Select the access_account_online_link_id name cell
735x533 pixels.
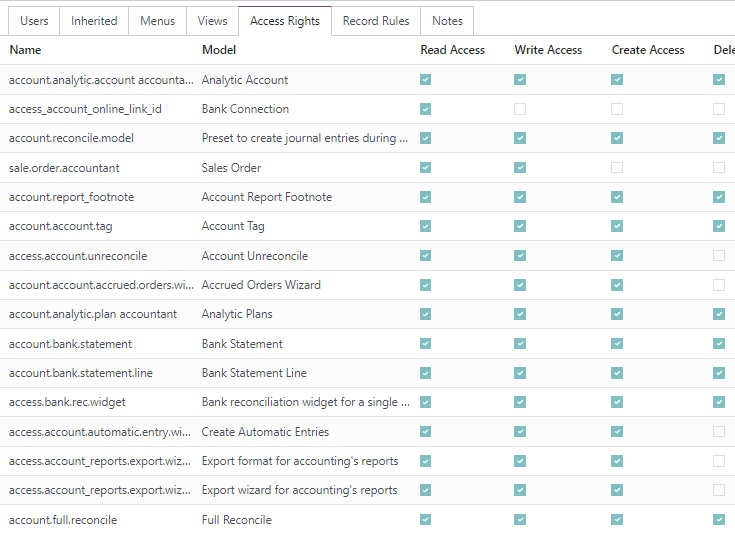coord(85,109)
